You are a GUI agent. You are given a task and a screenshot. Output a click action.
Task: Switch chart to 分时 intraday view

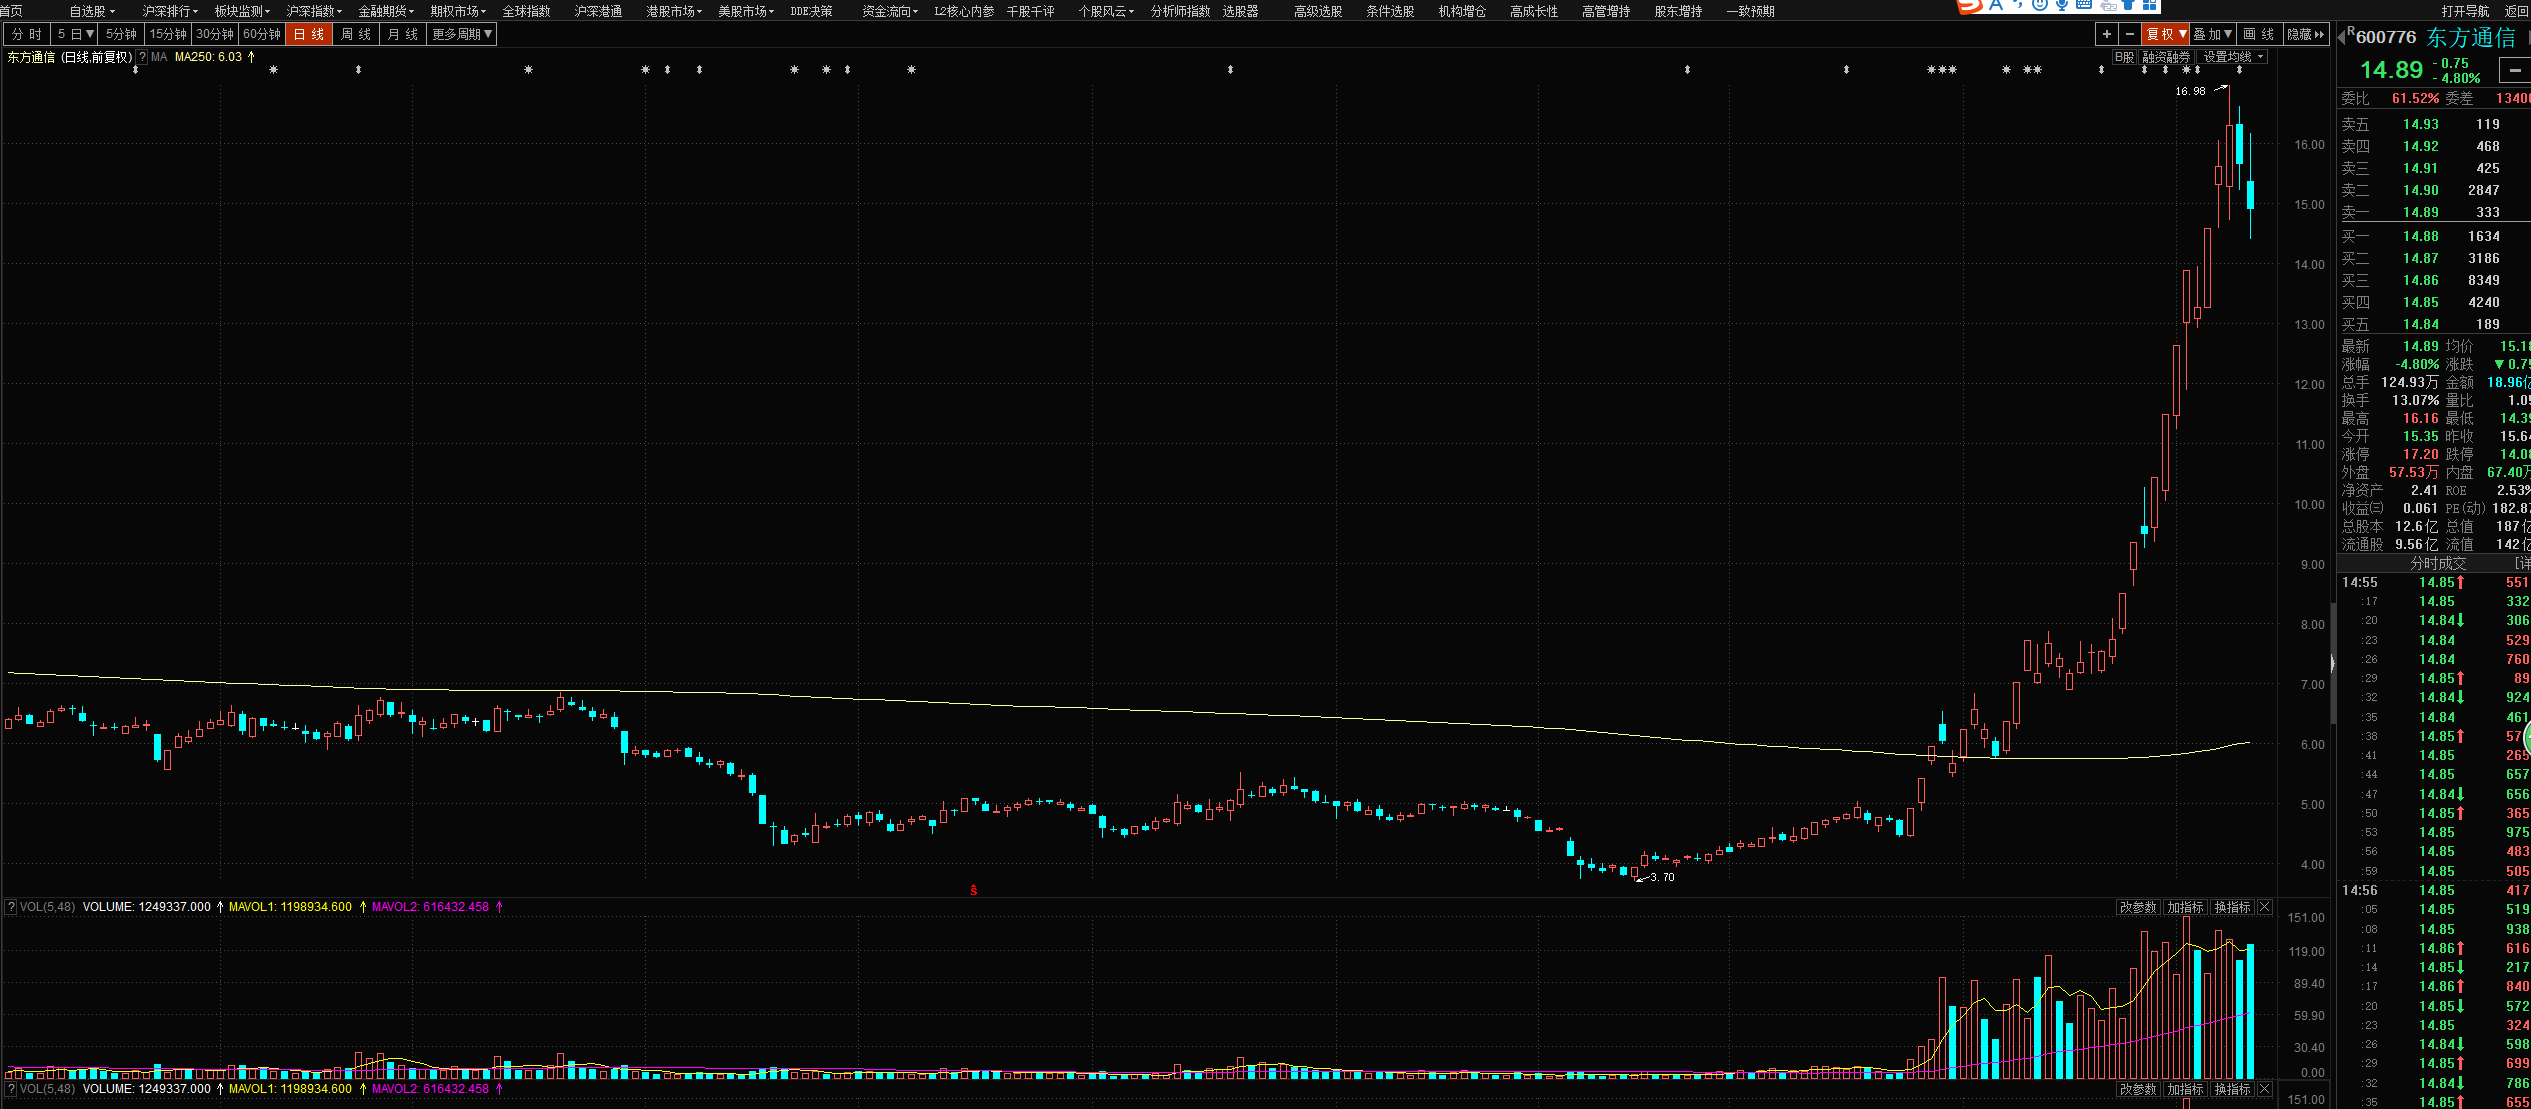[x=27, y=34]
